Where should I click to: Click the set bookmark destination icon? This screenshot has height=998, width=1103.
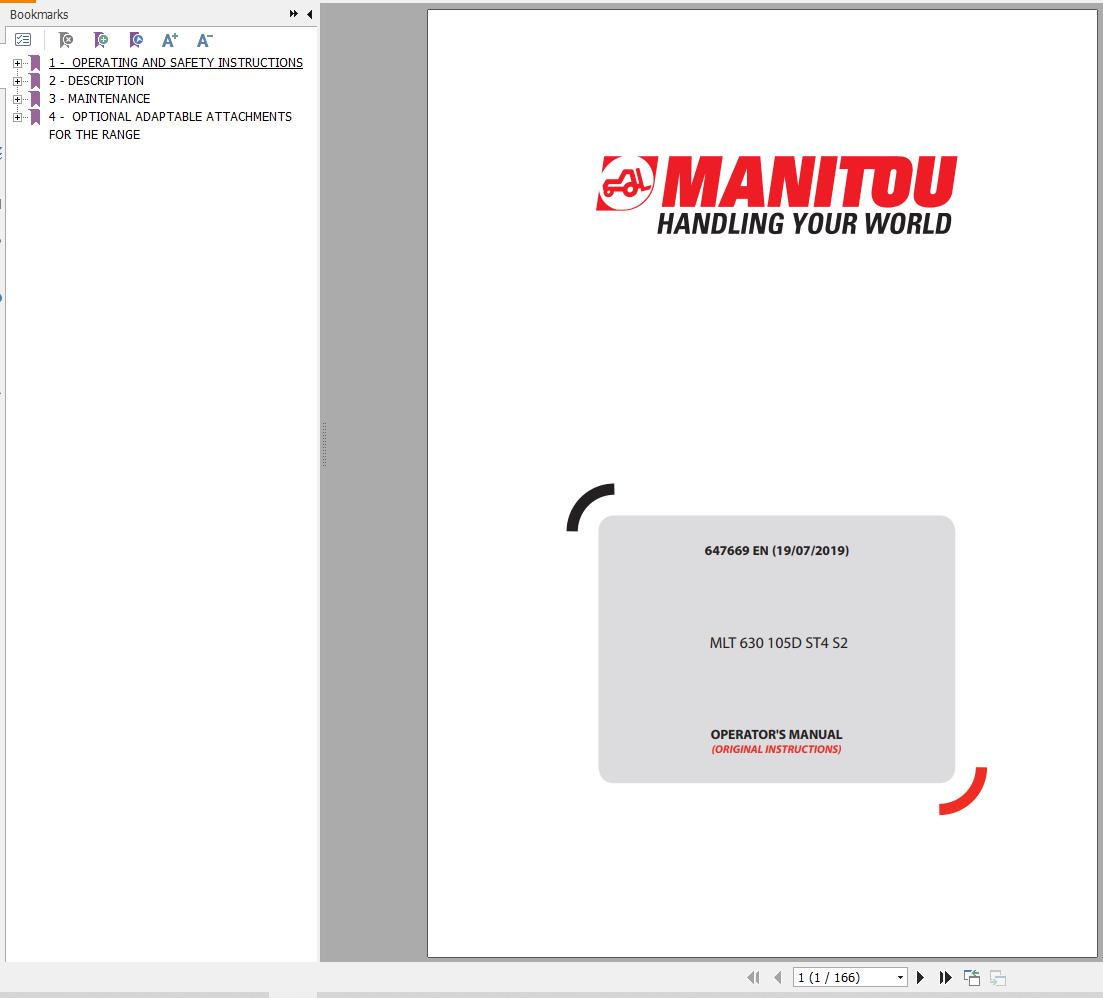[136, 40]
